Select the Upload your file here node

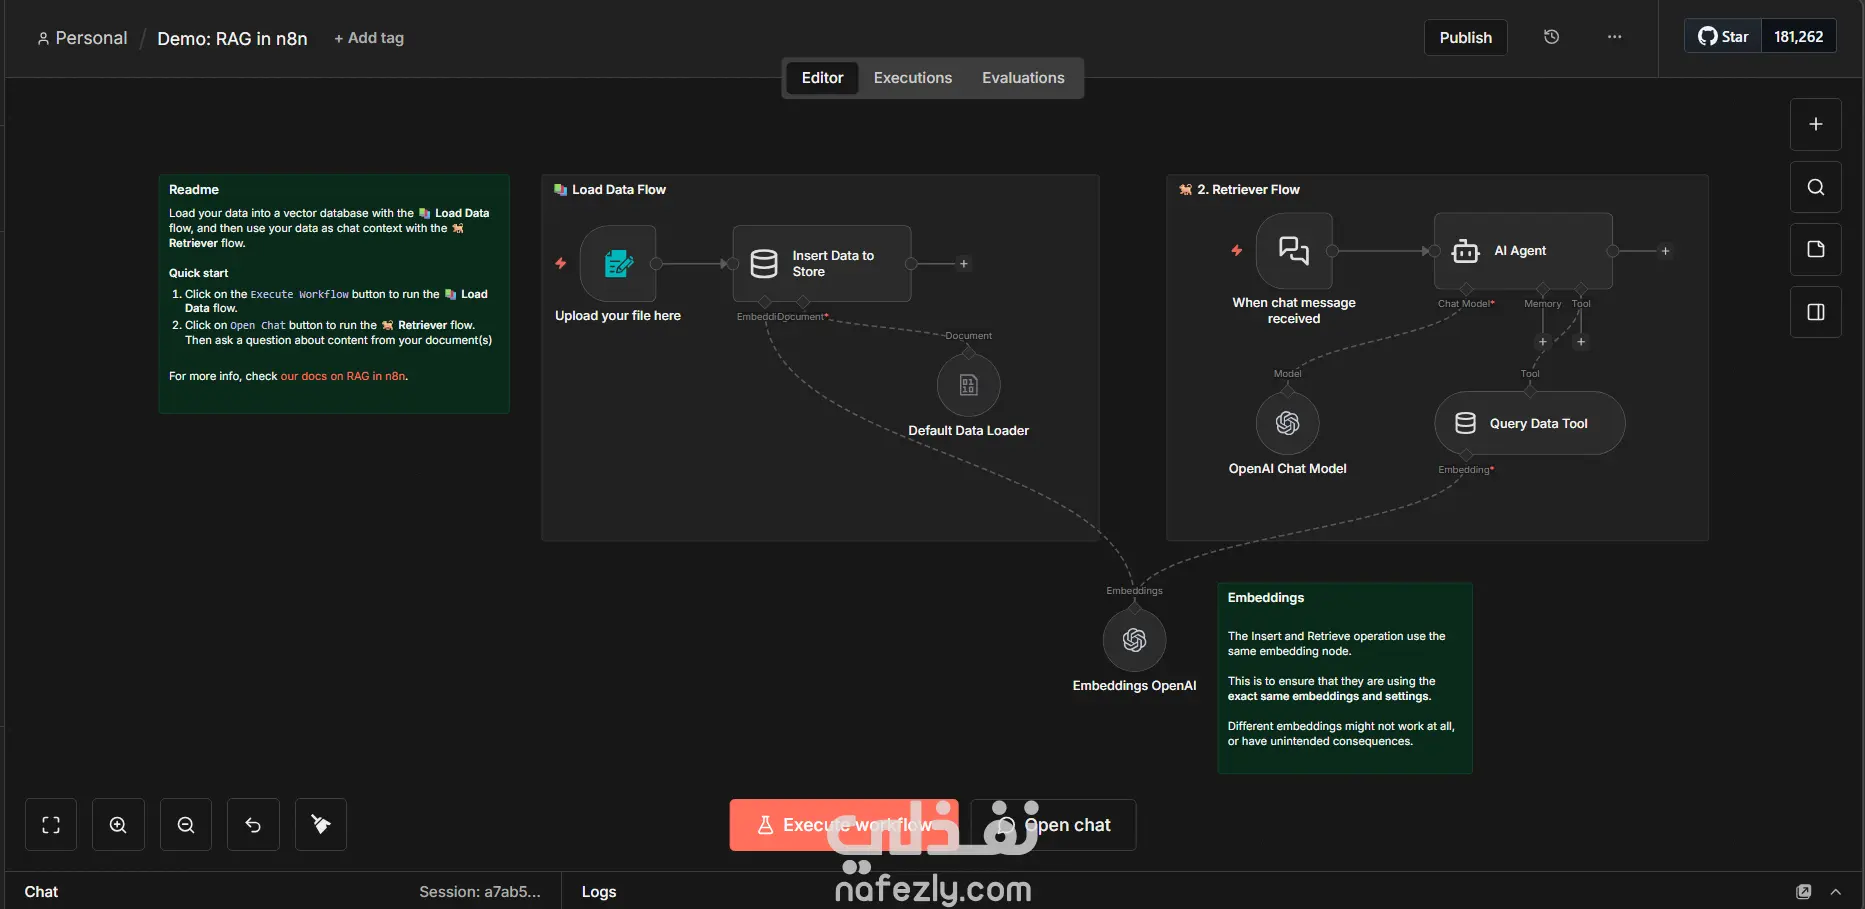pyautogui.click(x=618, y=263)
